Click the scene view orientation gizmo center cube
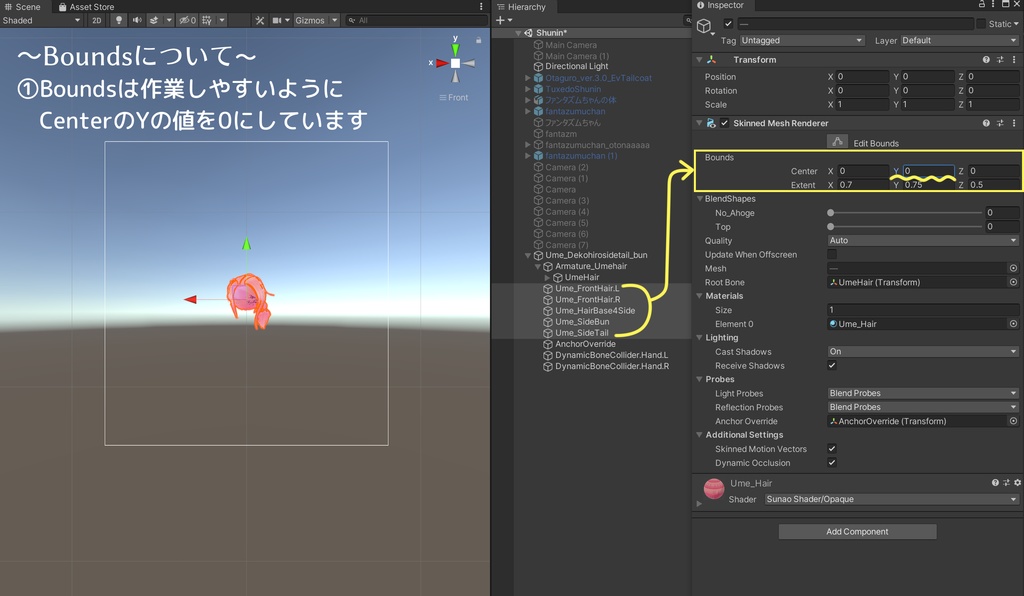Image resolution: width=1024 pixels, height=596 pixels. click(x=455, y=63)
